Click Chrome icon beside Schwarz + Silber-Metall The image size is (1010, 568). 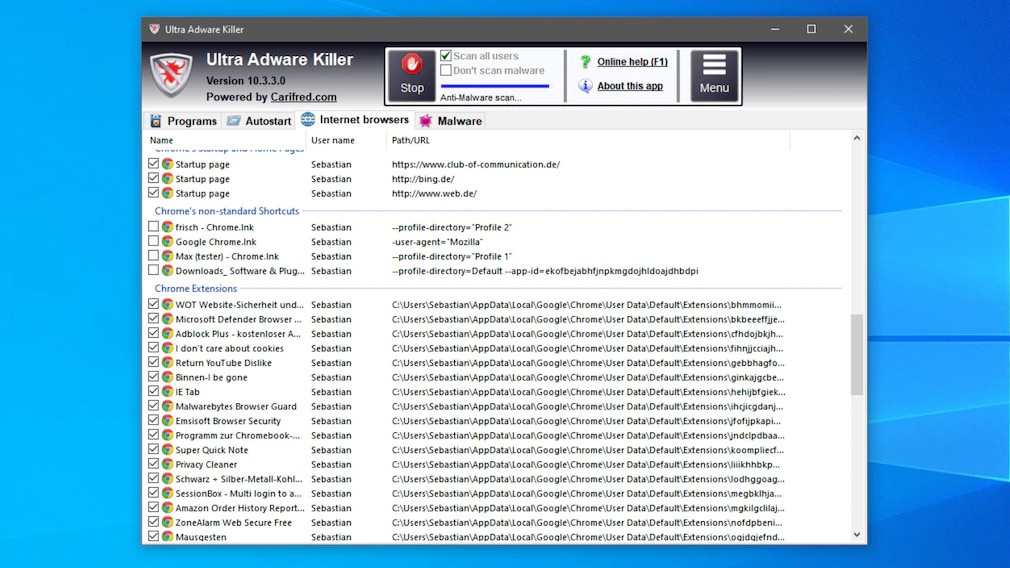click(x=167, y=478)
